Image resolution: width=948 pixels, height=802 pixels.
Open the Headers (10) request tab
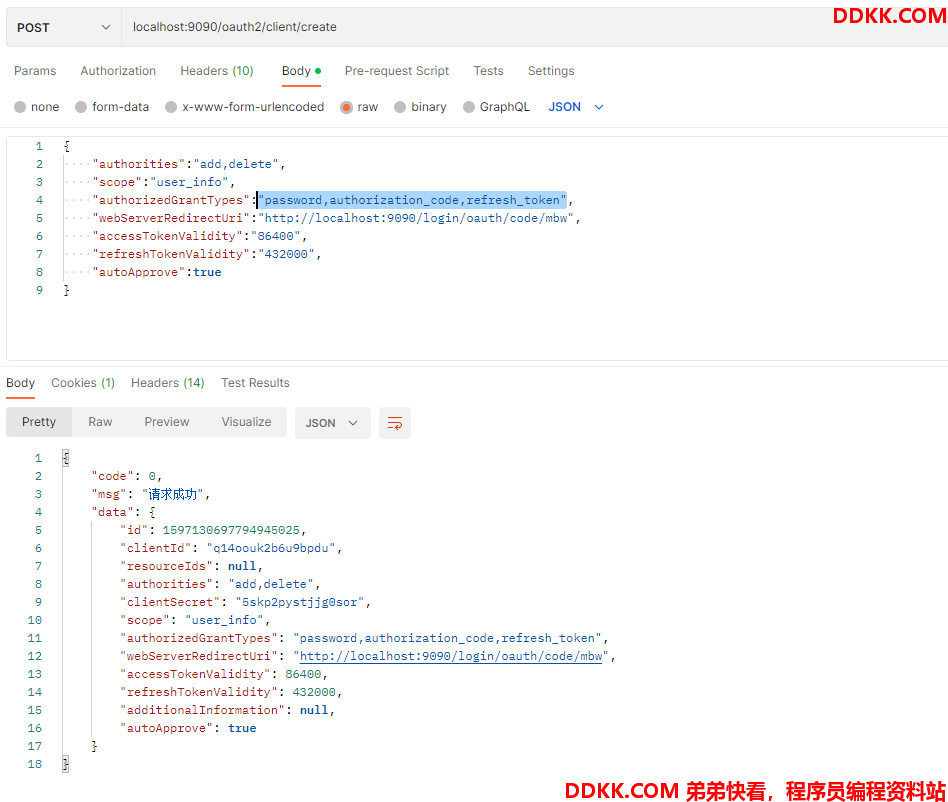tap(216, 71)
